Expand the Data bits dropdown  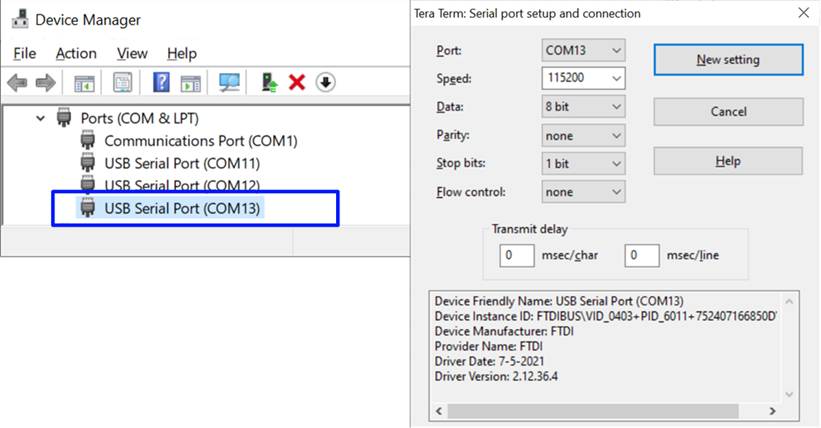pos(584,107)
